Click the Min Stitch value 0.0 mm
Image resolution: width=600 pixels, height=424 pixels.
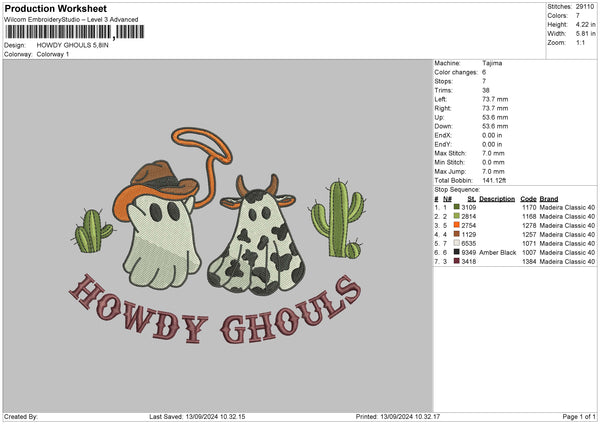point(493,163)
